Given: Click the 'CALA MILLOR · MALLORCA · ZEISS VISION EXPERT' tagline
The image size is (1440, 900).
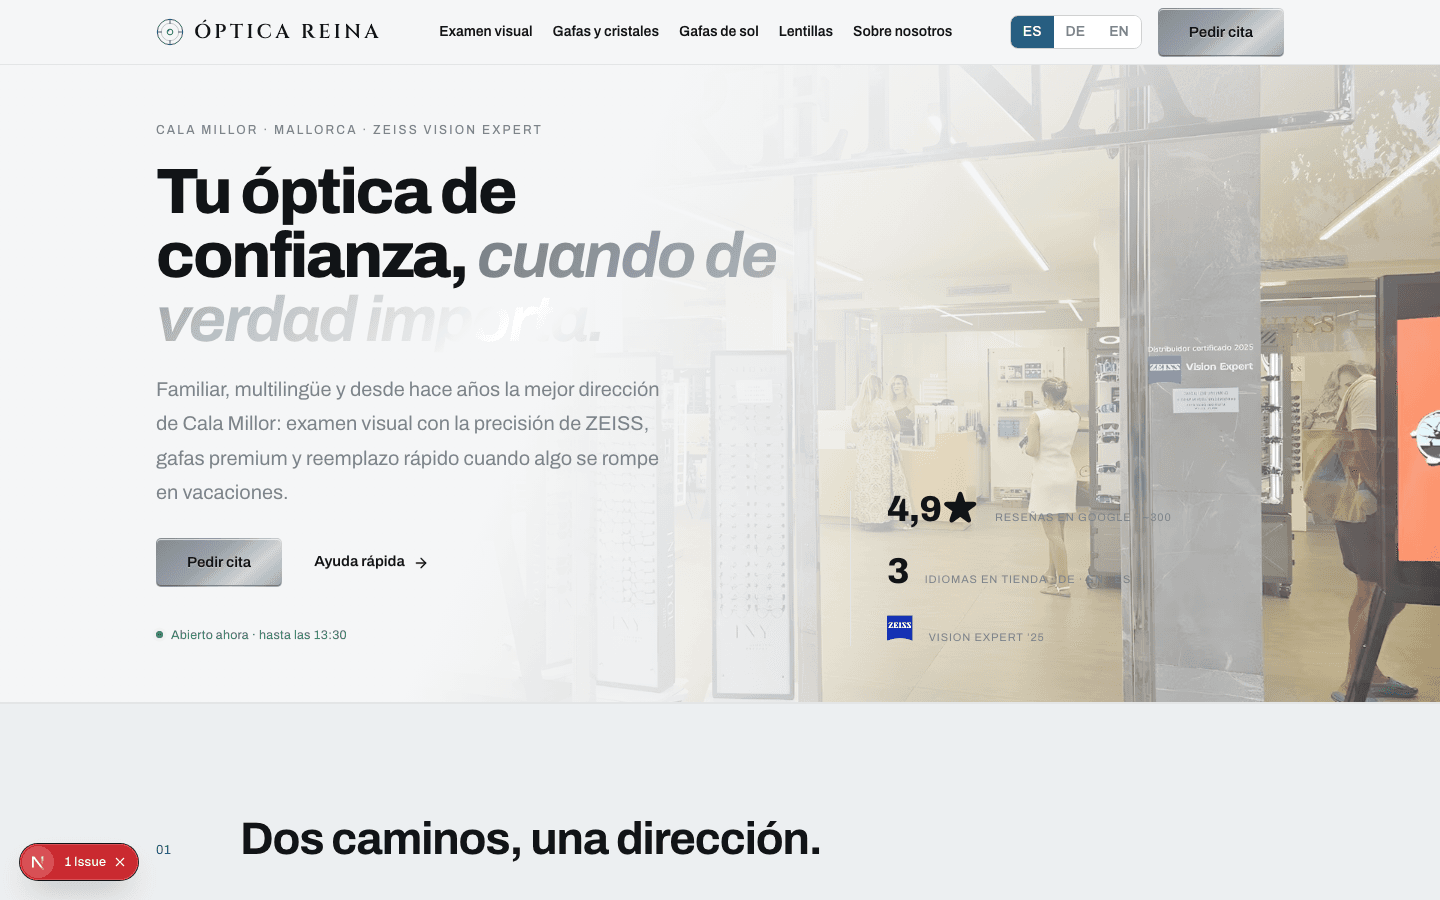Looking at the screenshot, I should tap(349, 130).
